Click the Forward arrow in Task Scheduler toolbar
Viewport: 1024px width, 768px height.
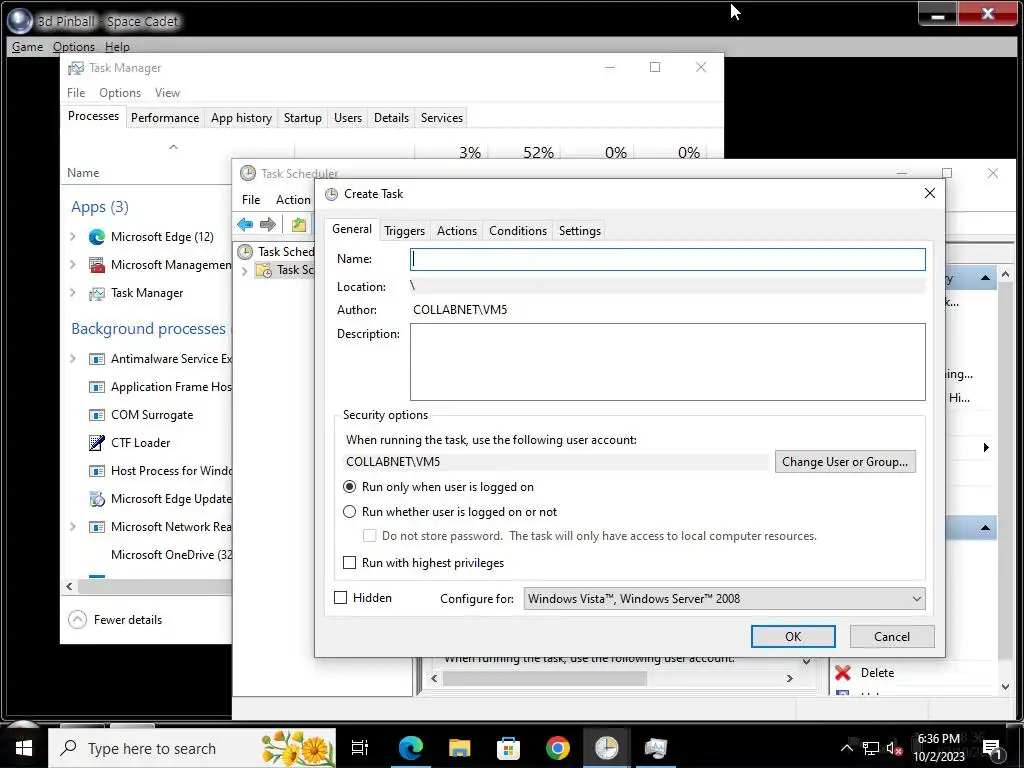(268, 225)
